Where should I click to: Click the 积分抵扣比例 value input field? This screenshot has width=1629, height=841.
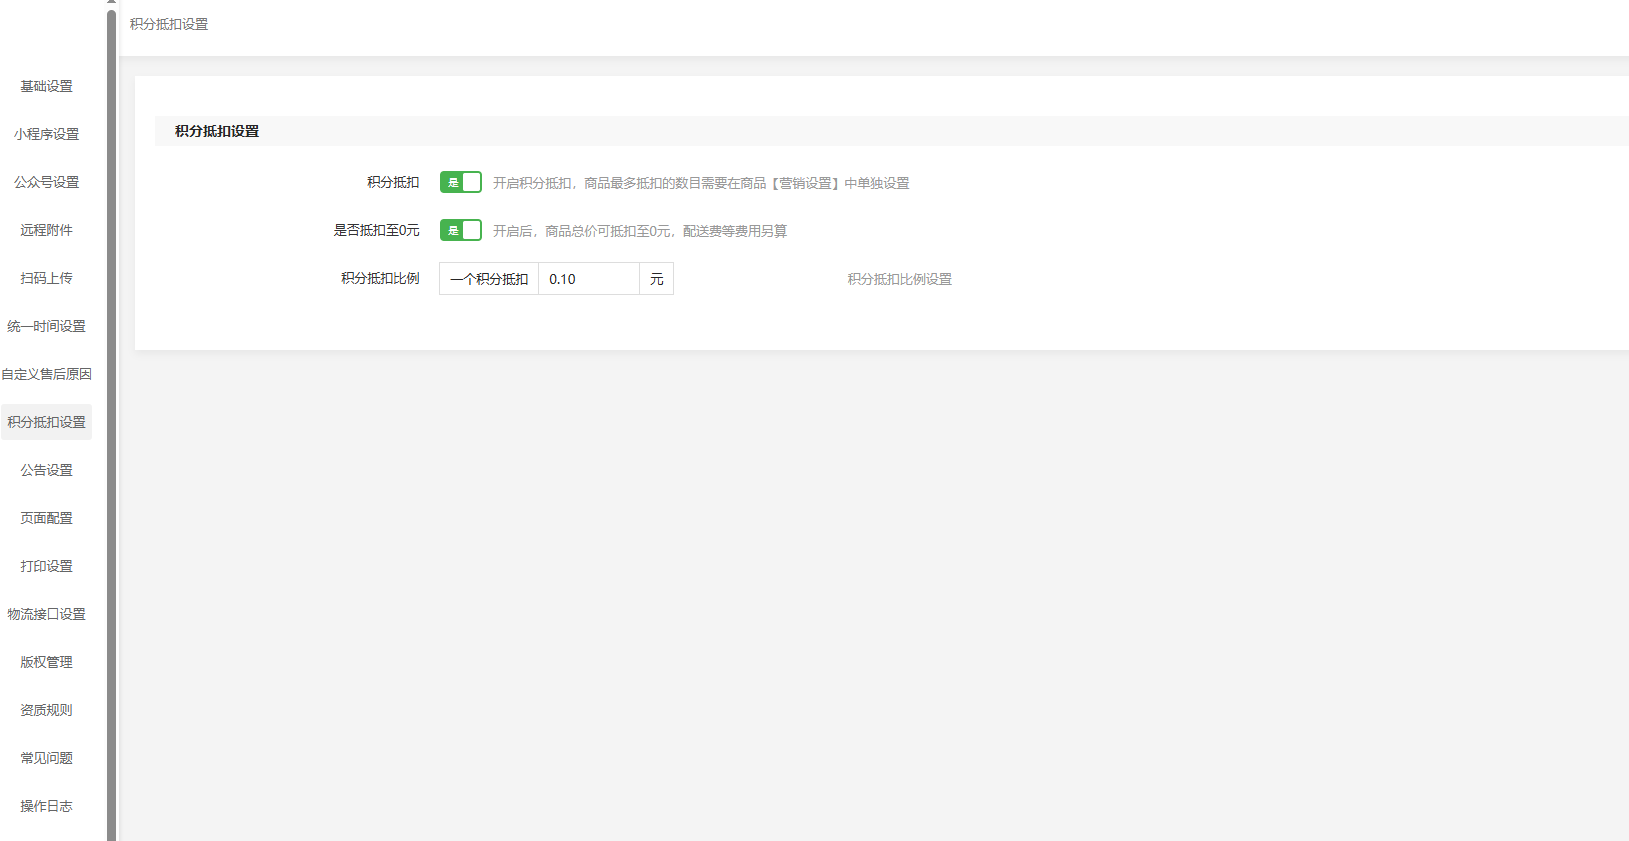tap(588, 279)
